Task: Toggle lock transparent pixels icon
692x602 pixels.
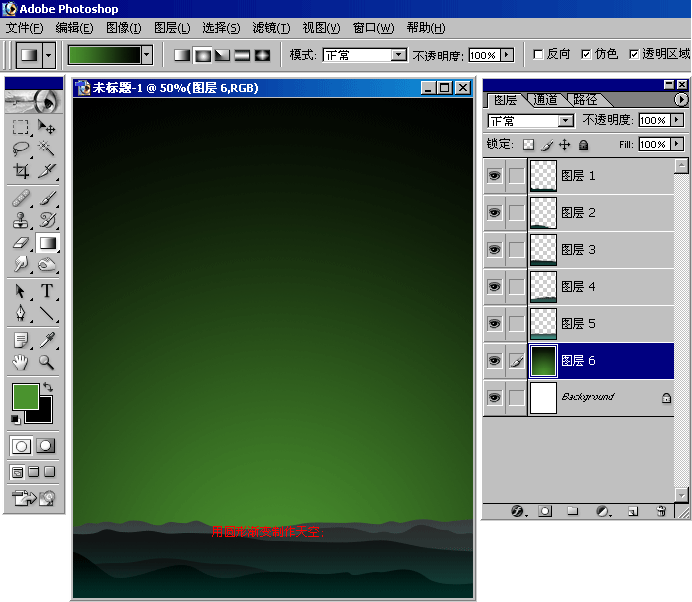Action: [528, 145]
